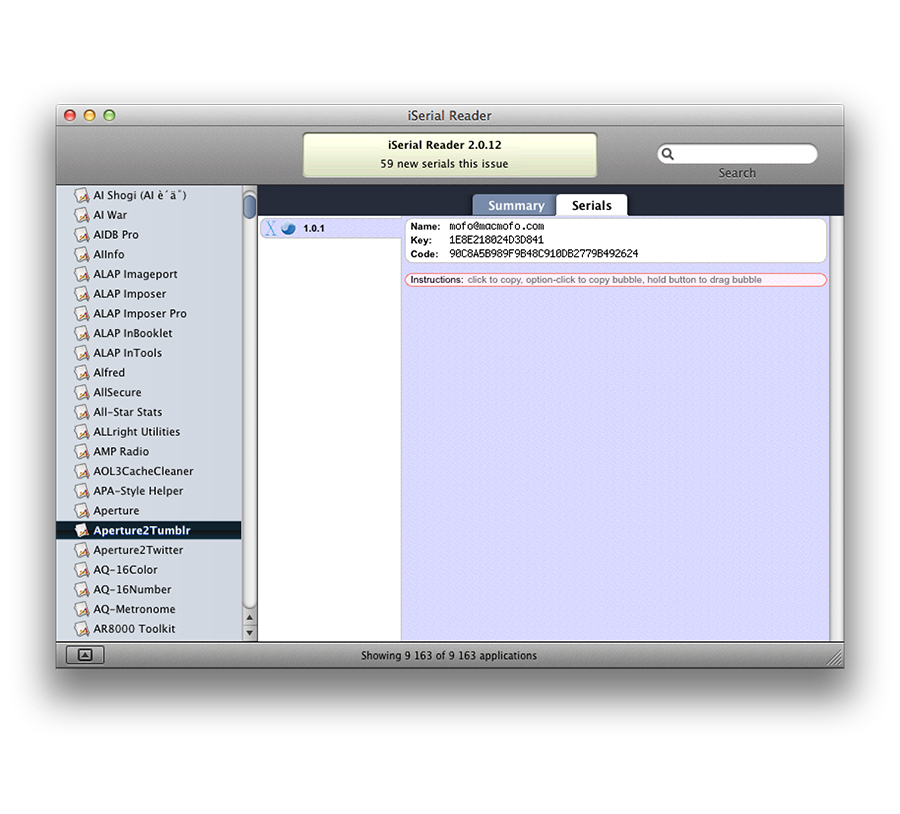
Task: Click the status text showing 9 163 applications
Action: pyautogui.click(x=449, y=655)
